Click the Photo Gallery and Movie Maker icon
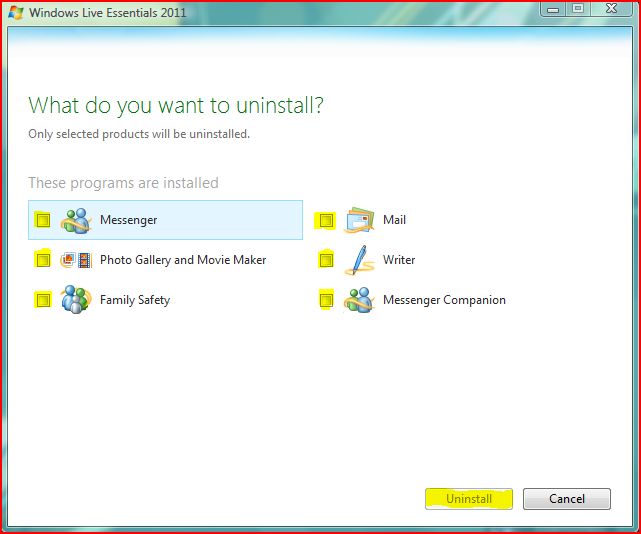The image size is (641, 534). 76,260
